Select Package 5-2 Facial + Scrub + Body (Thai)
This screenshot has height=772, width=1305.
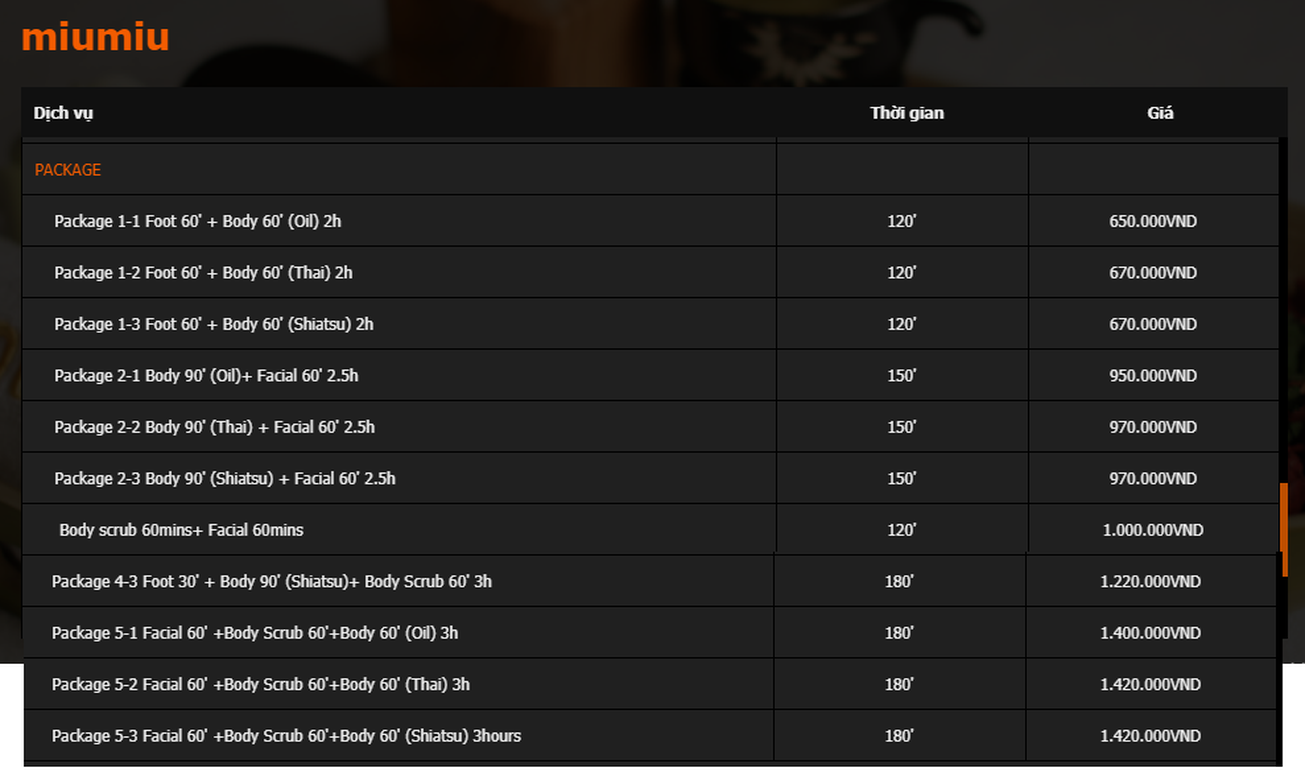point(649,684)
